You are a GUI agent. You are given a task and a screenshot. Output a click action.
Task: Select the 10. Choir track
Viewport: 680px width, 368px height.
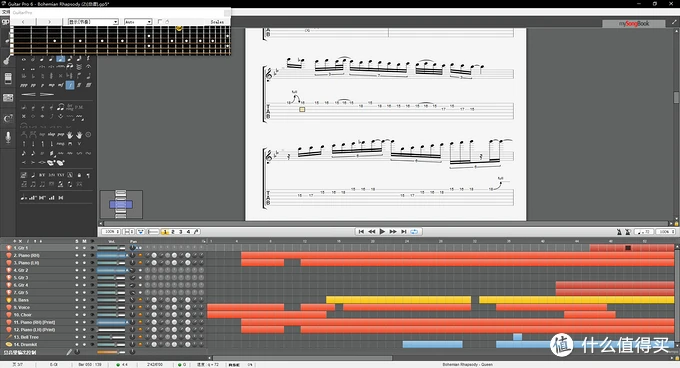click(x=23, y=315)
